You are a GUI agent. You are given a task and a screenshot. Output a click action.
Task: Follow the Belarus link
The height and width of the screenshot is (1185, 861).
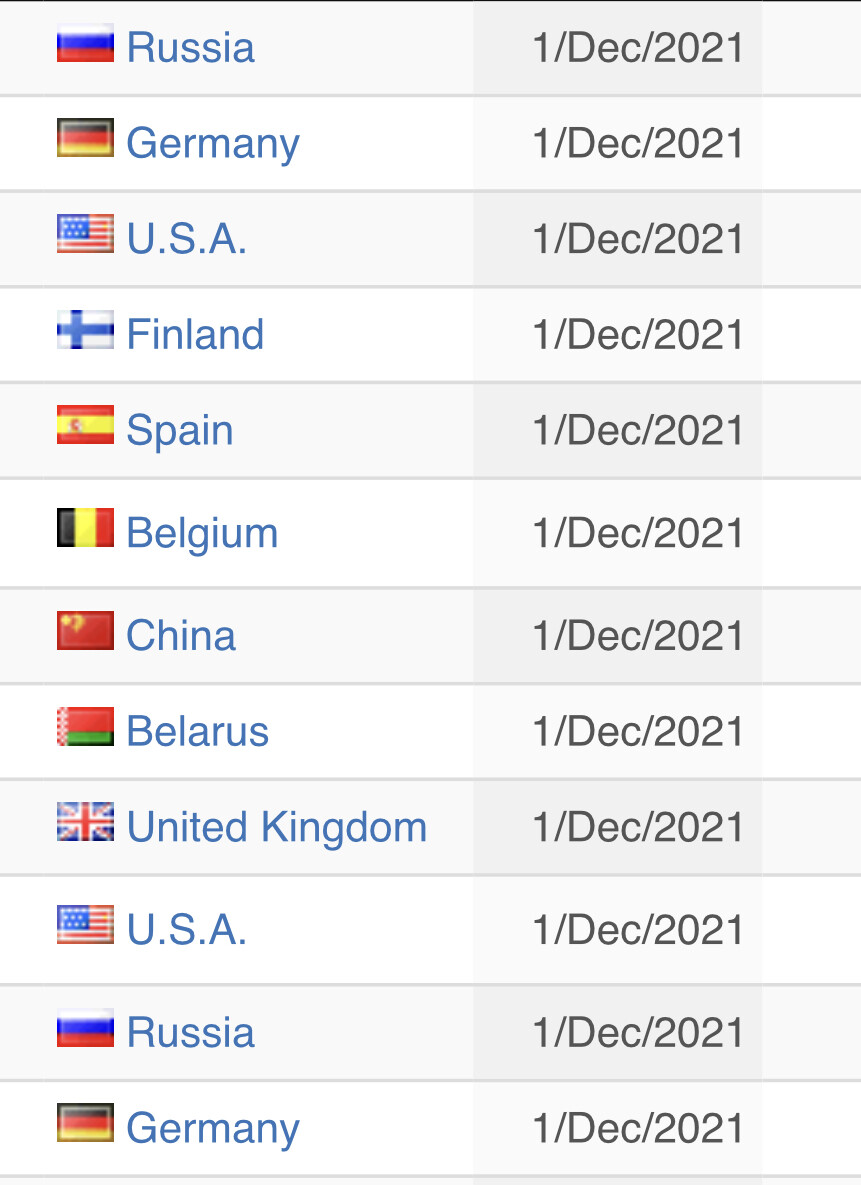coord(197,731)
